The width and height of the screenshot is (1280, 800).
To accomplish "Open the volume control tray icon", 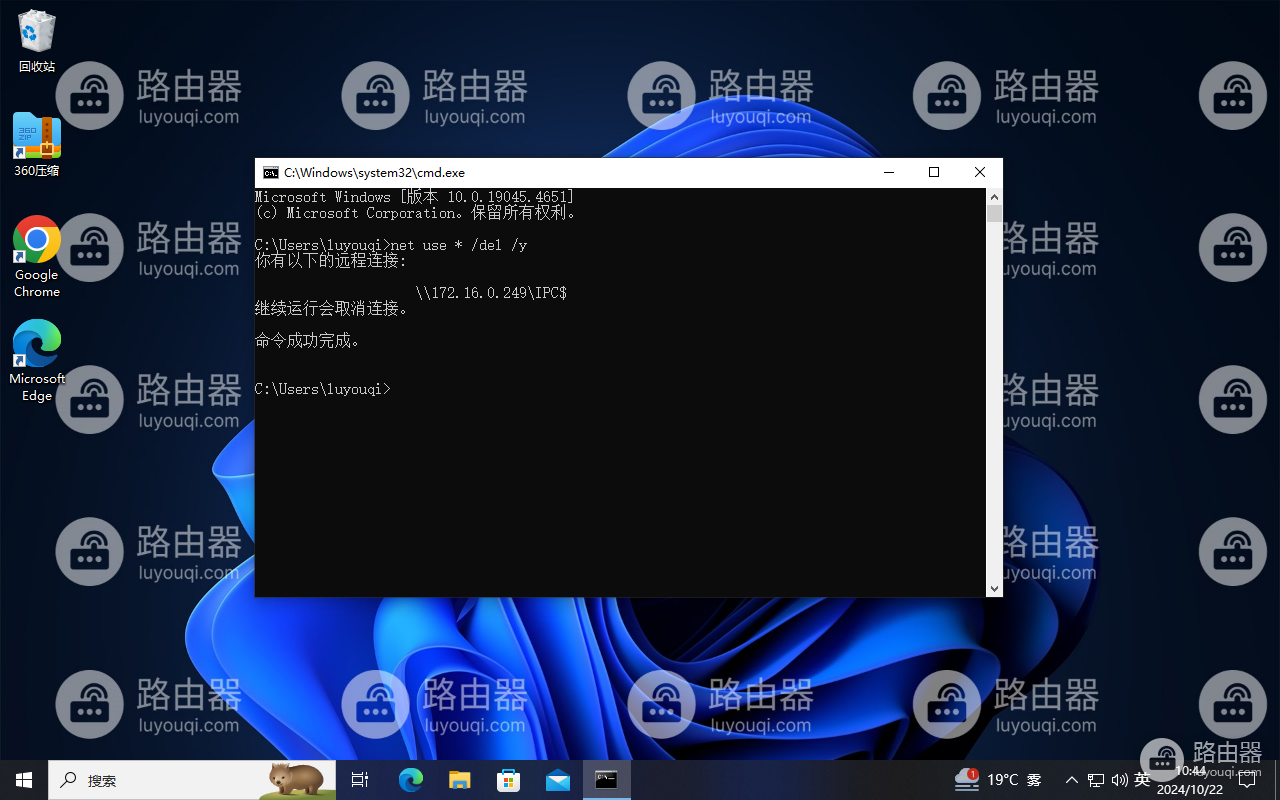I will coord(1119,780).
